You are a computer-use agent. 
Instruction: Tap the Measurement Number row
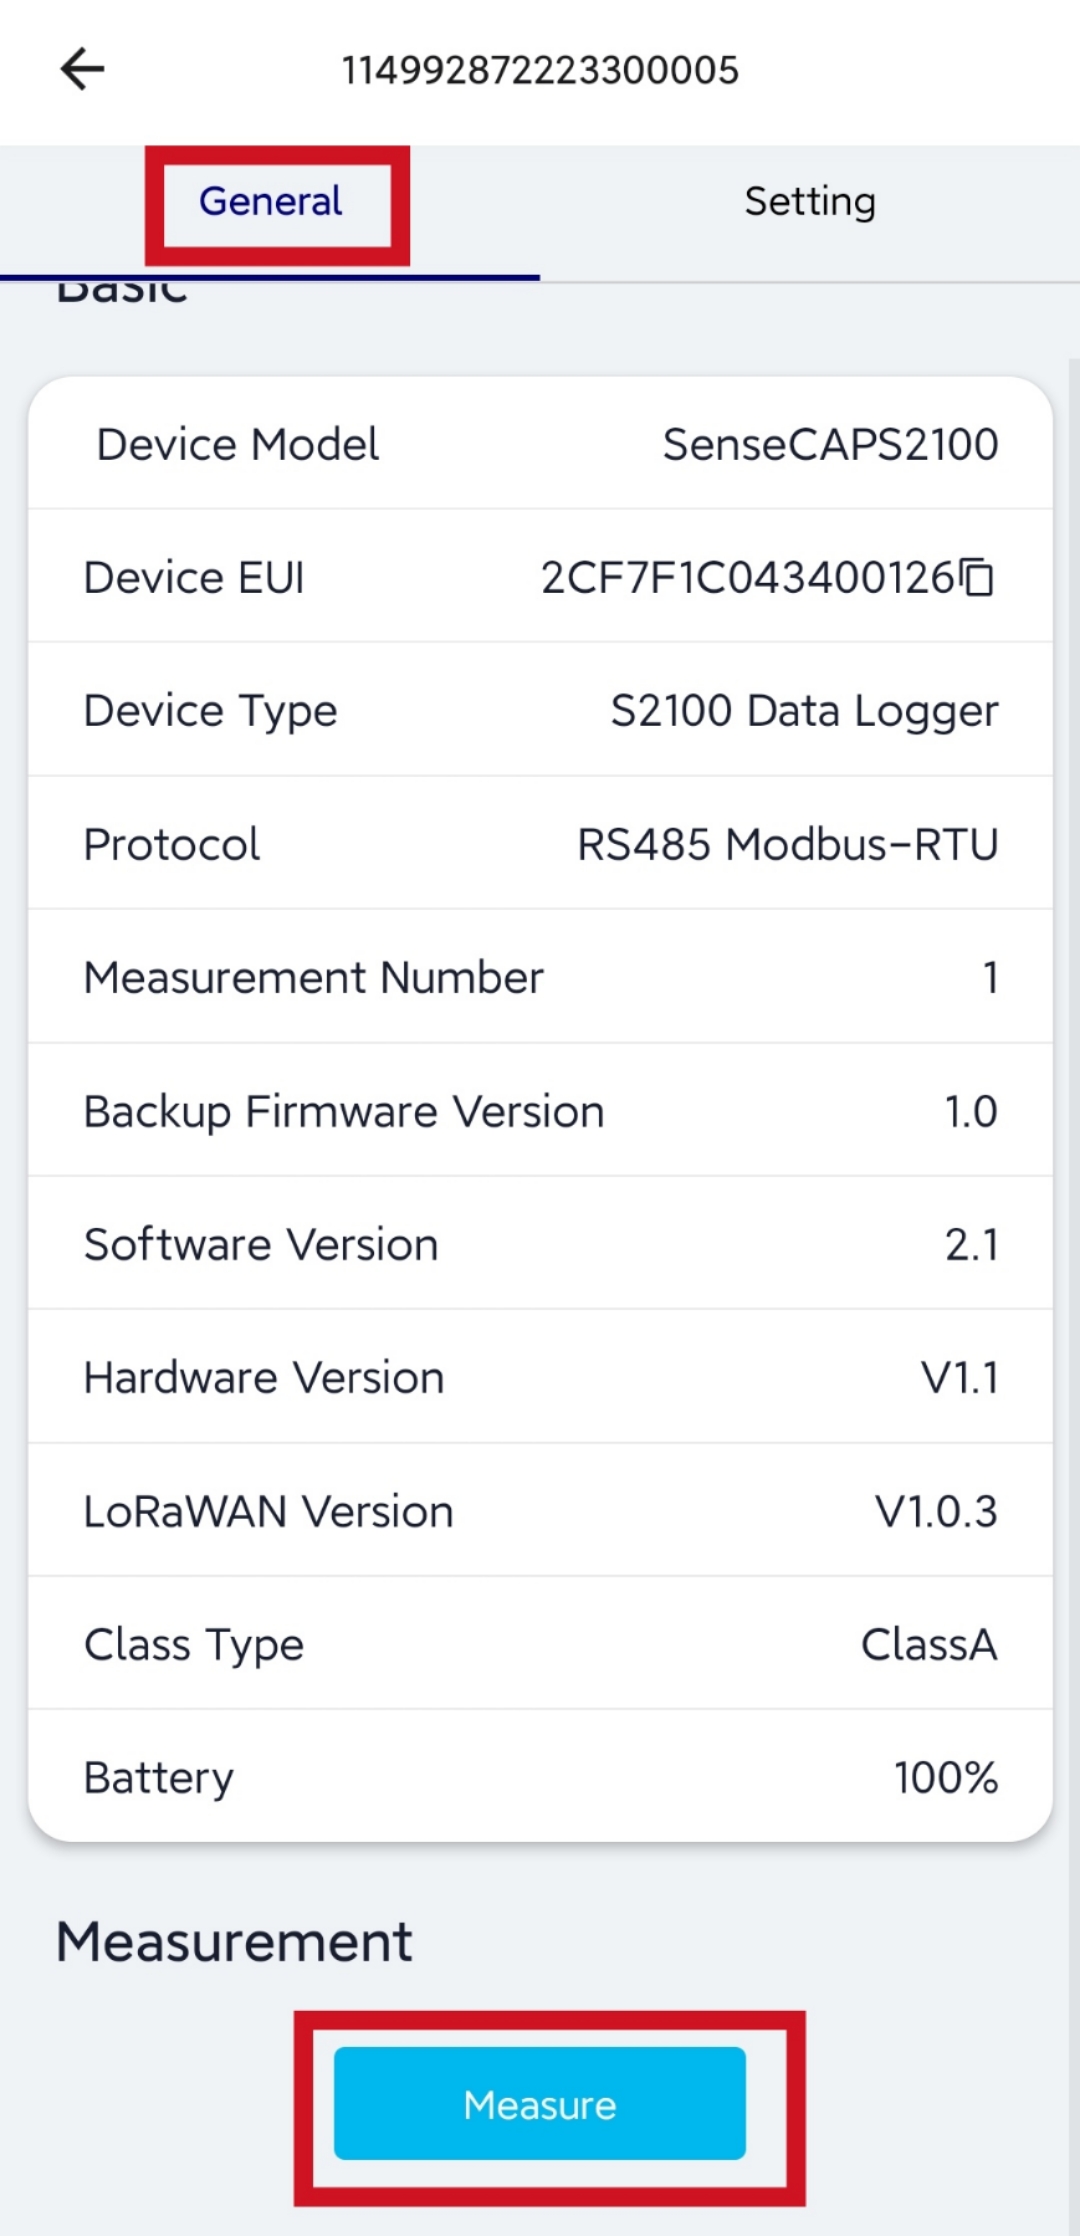[540, 977]
